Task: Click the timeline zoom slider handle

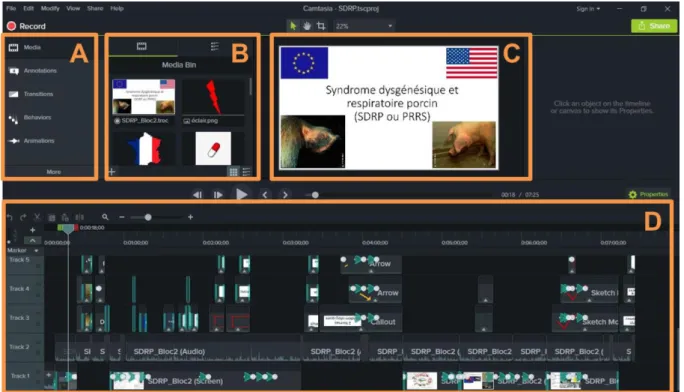Action: [x=148, y=217]
